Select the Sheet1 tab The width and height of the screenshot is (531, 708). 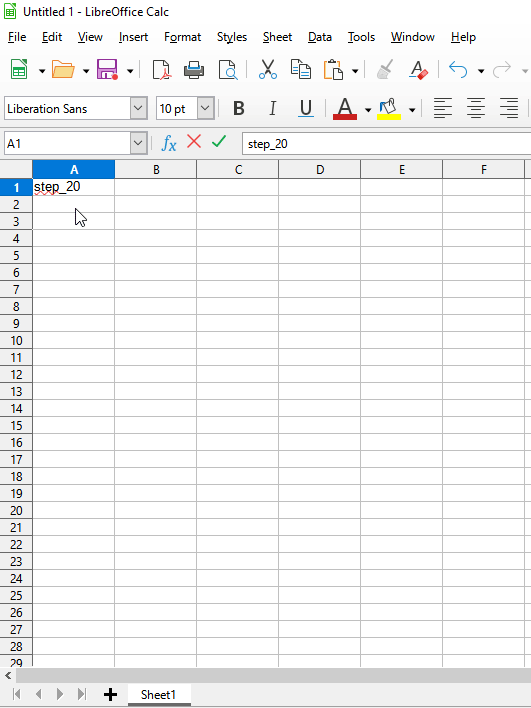[x=158, y=694]
